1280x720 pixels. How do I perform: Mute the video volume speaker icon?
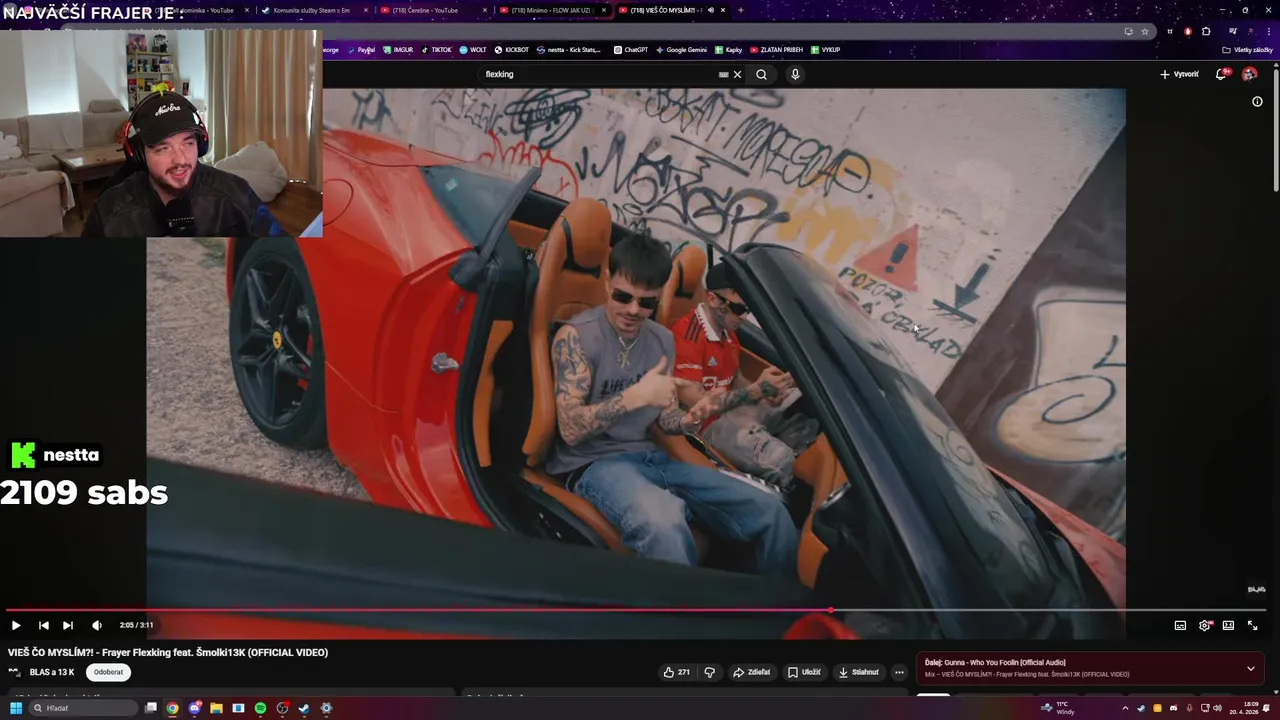coord(97,625)
